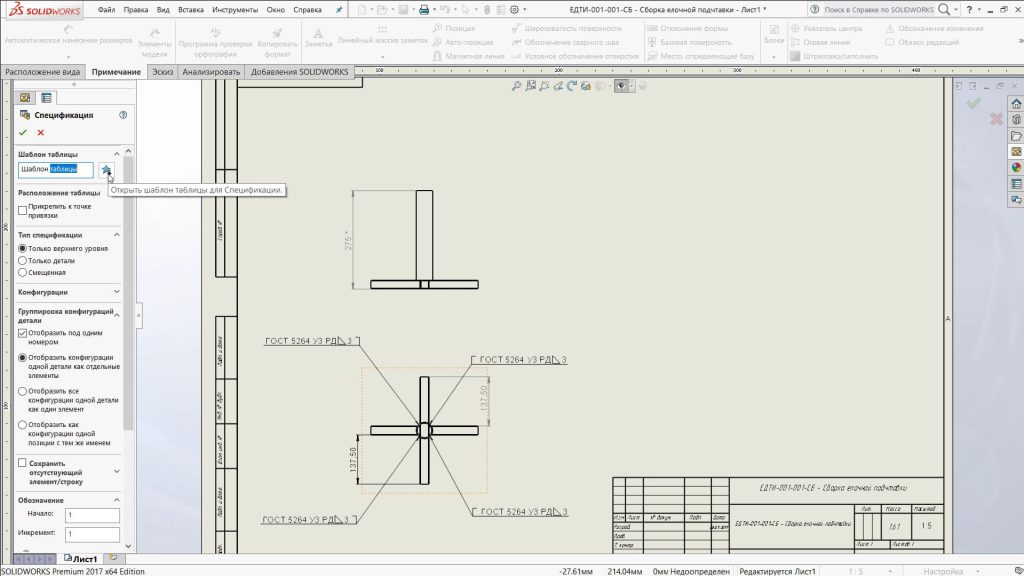Expand the Конфигурации section
1024x576 pixels.
click(117, 292)
